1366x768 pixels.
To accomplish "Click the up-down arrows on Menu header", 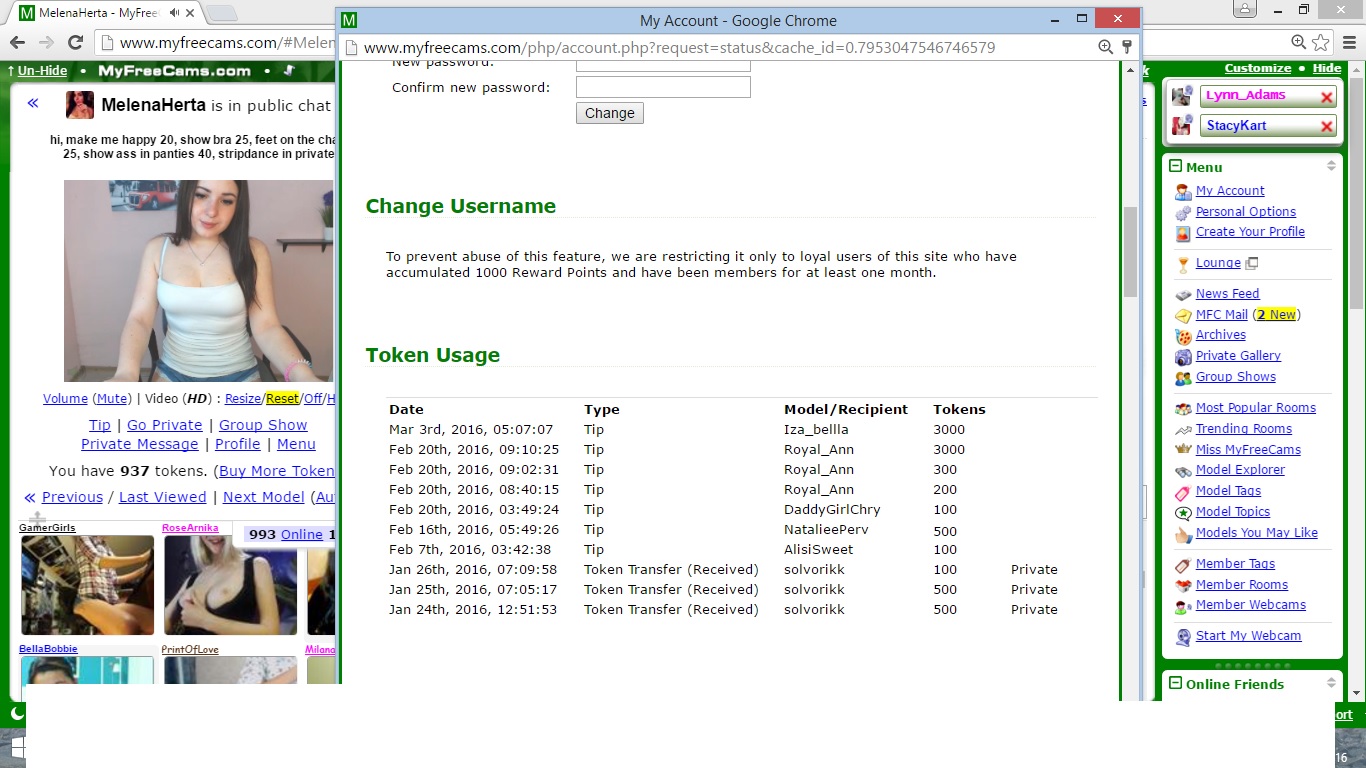I will click(x=1331, y=166).
